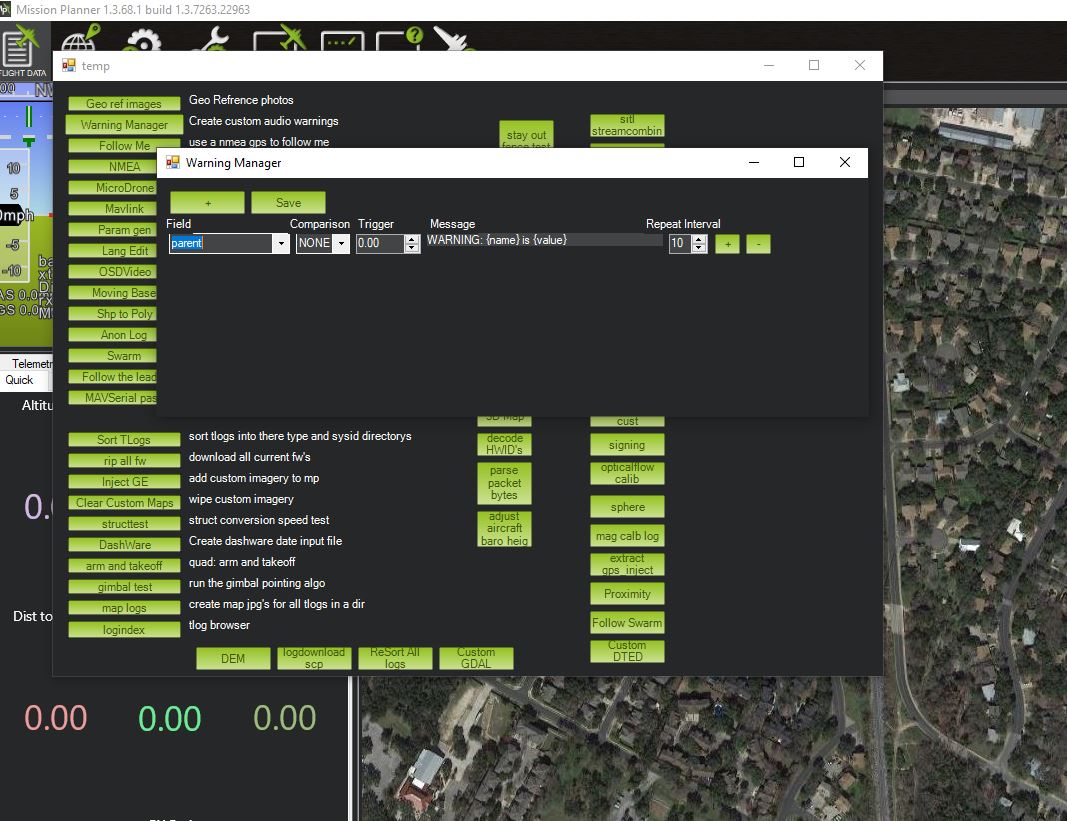Select the Telemetry tab
Image resolution: width=1067 pixels, height=821 pixels.
(x=30, y=364)
